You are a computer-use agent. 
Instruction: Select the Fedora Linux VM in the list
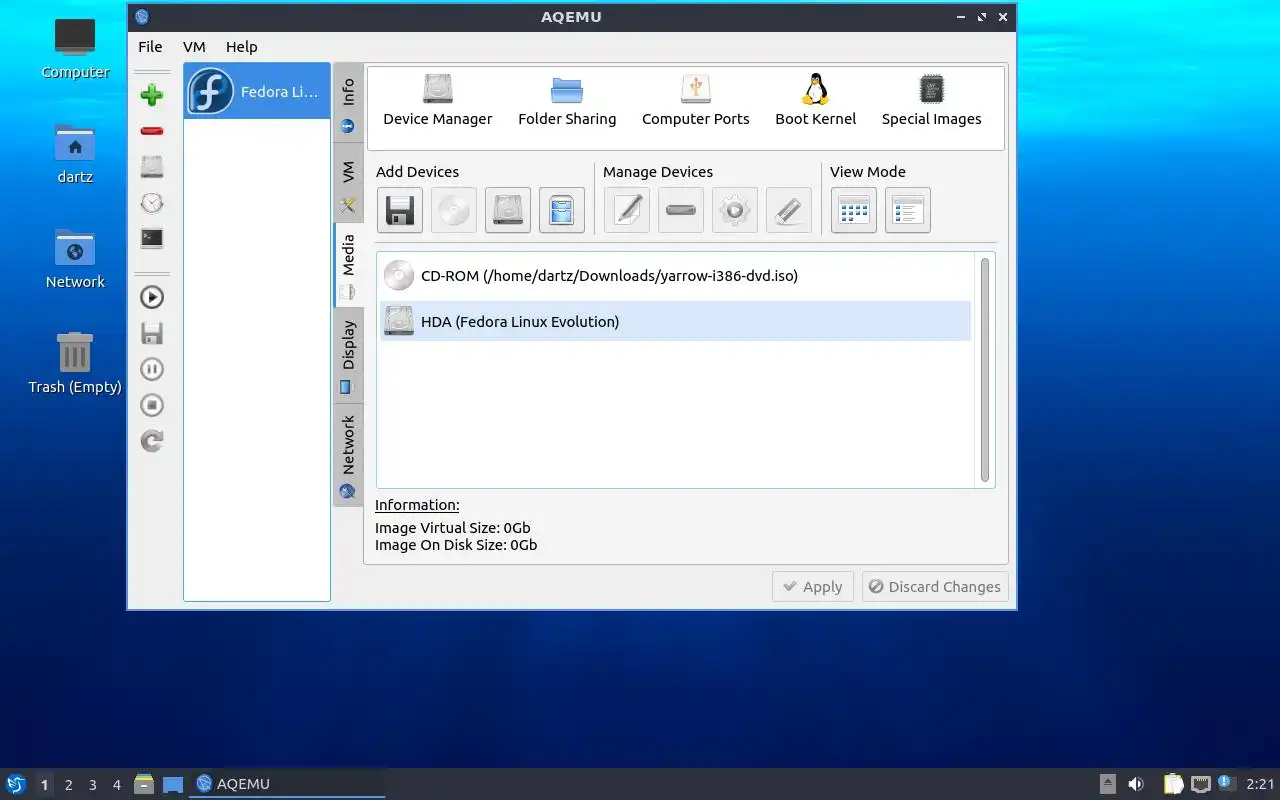click(x=257, y=91)
